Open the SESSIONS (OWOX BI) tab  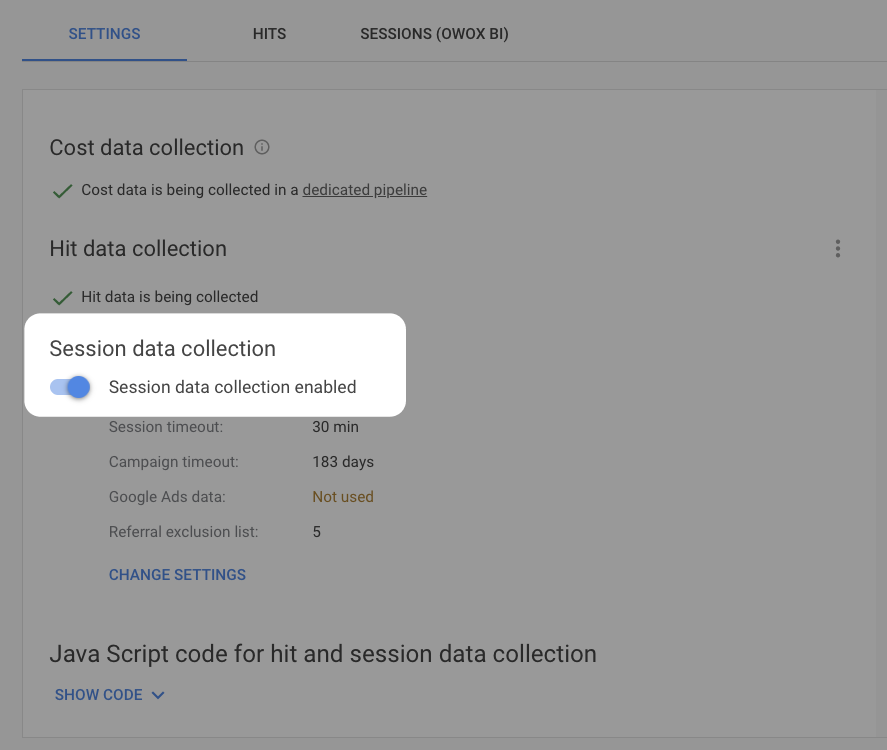coord(433,33)
